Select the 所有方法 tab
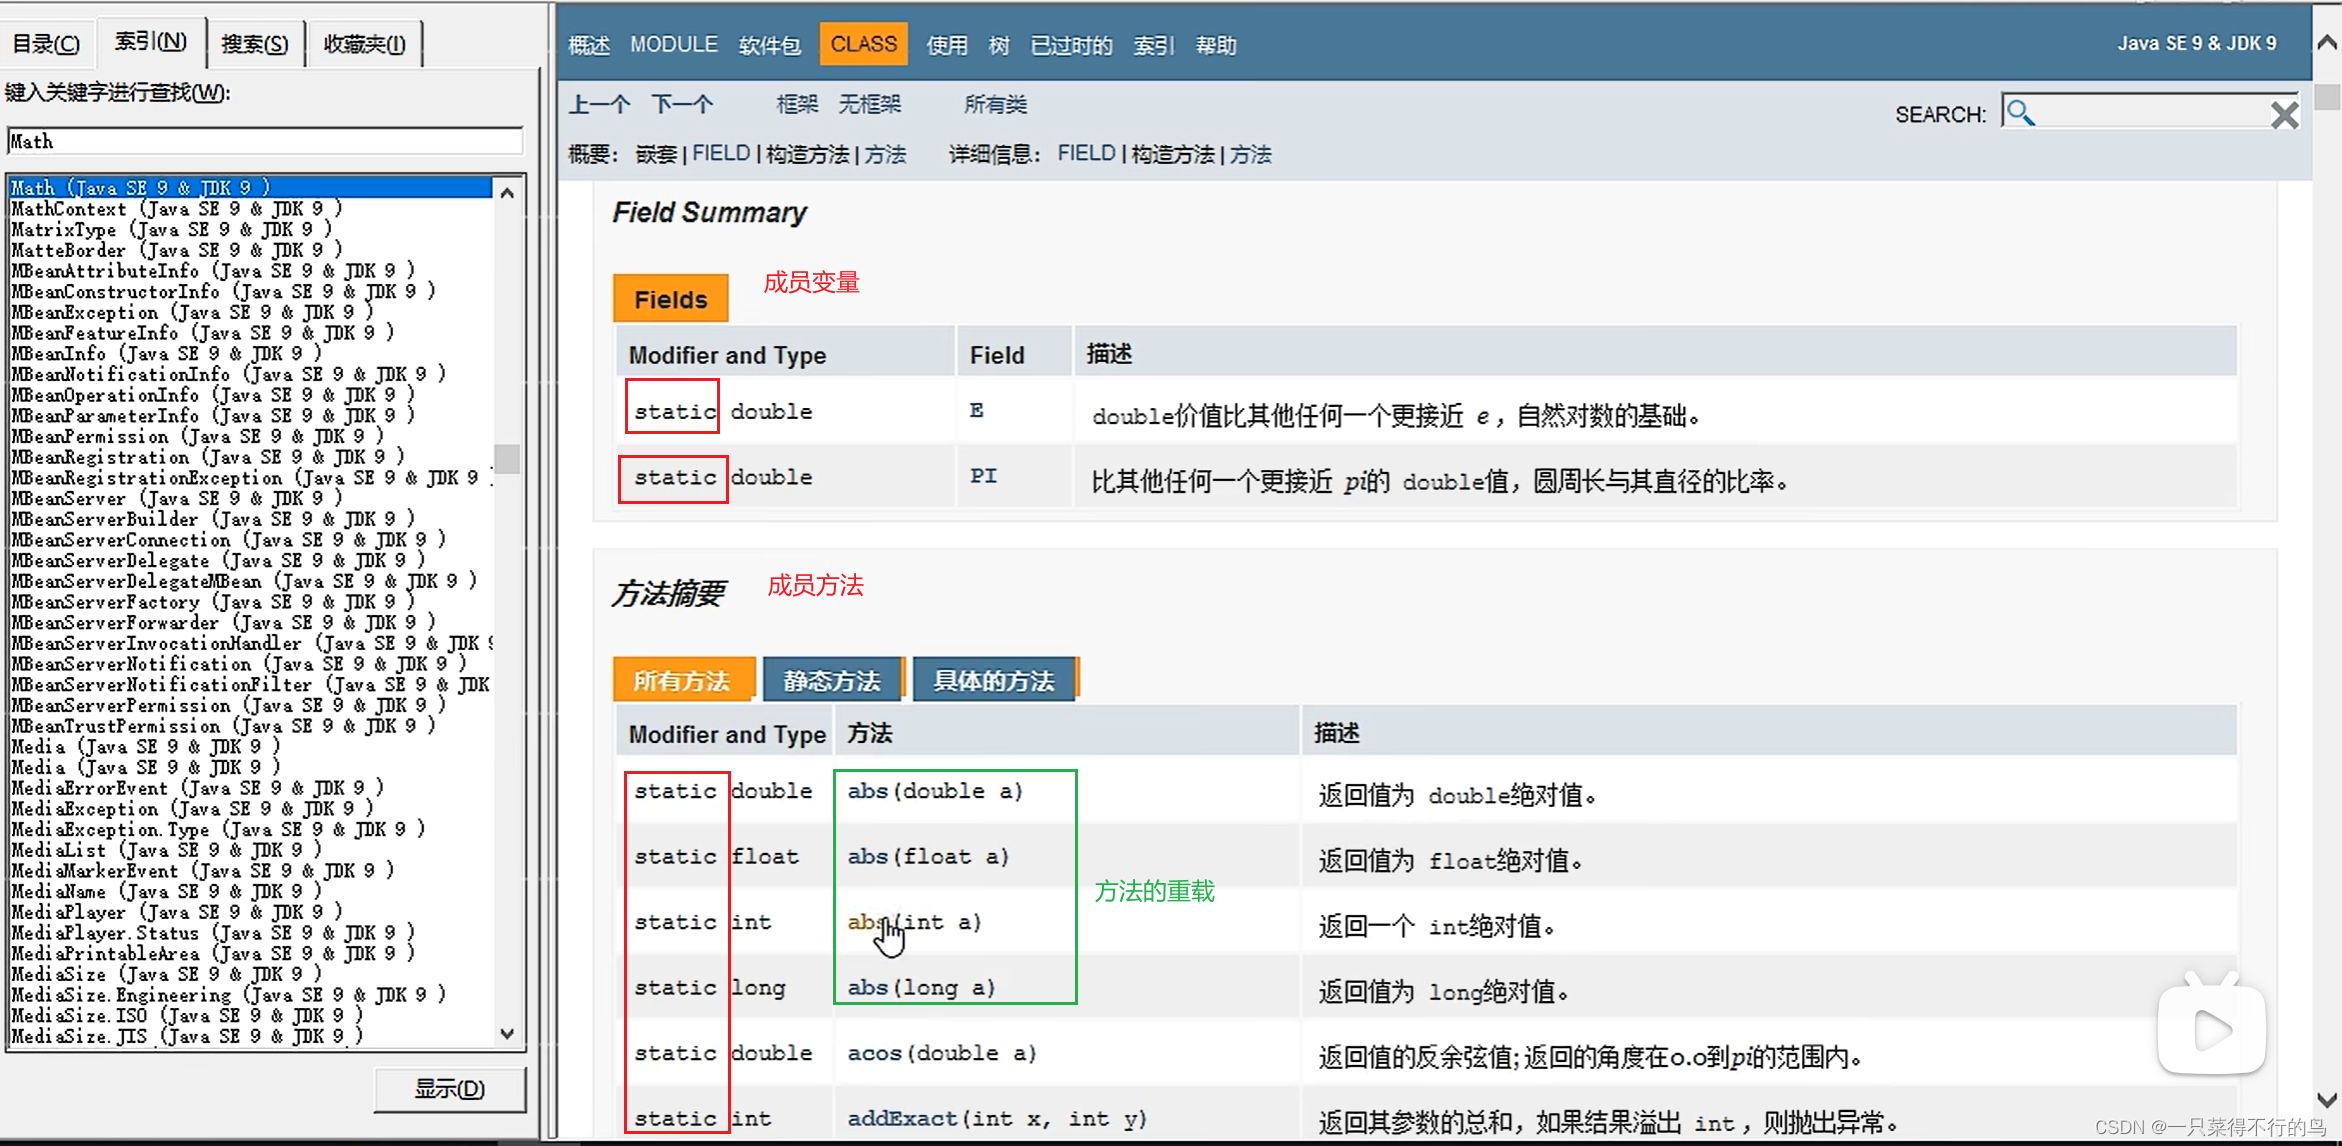Viewport: 2342px width, 1146px height. click(x=683, y=681)
